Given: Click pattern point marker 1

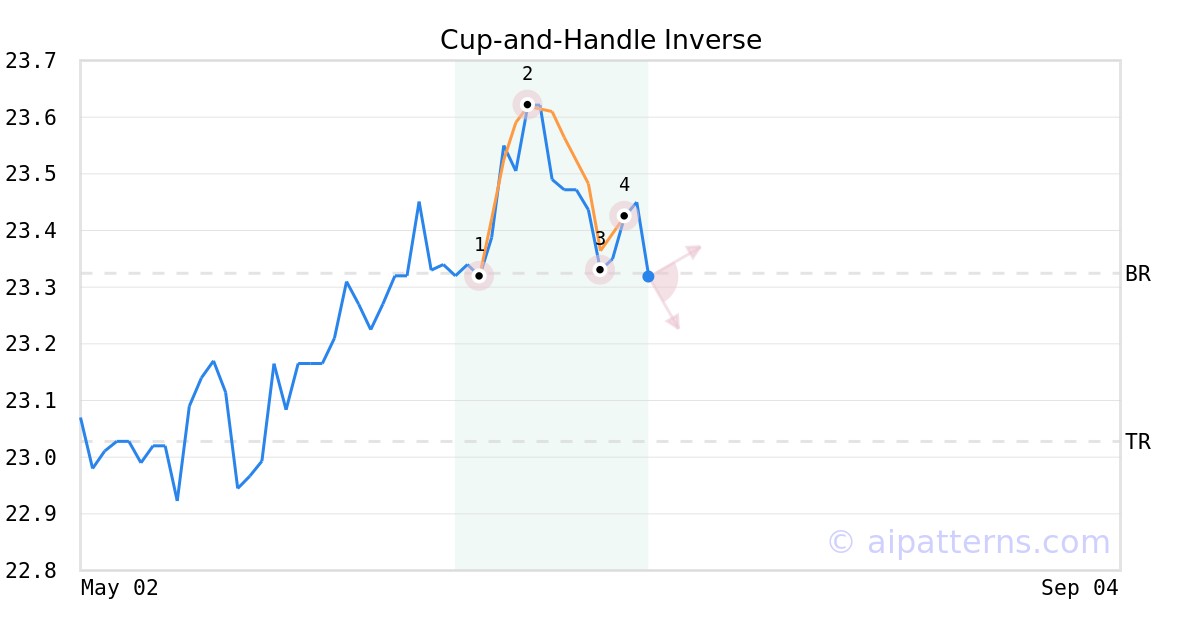Looking at the screenshot, I should [479, 276].
